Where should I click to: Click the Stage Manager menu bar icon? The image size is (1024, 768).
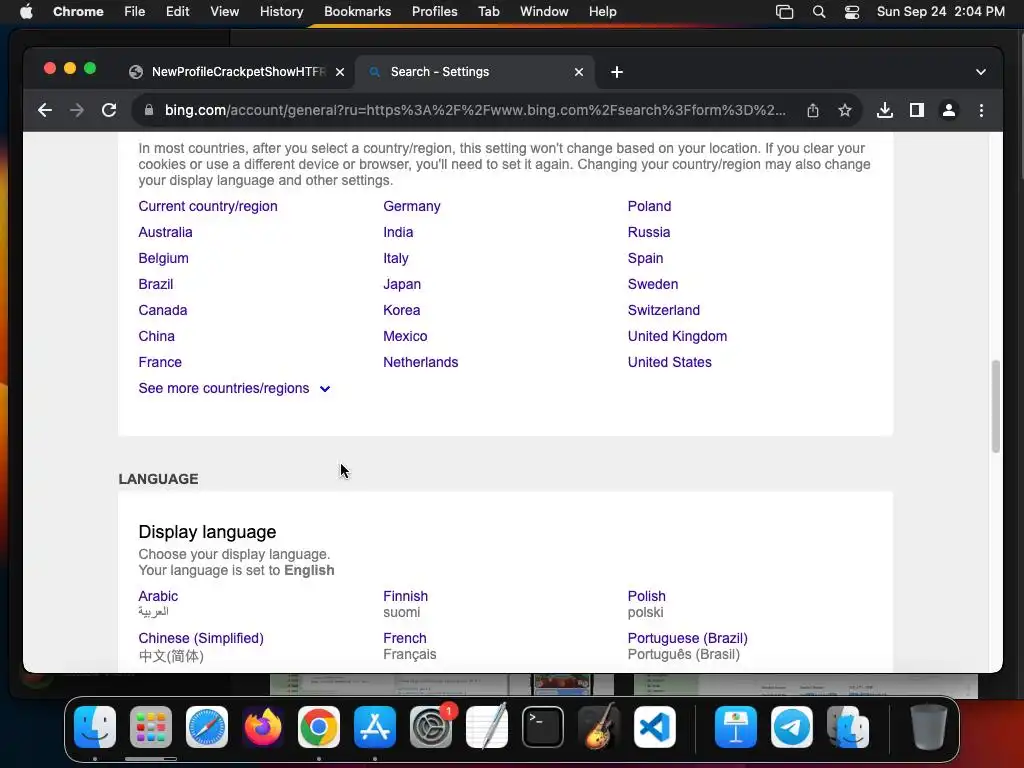[784, 12]
